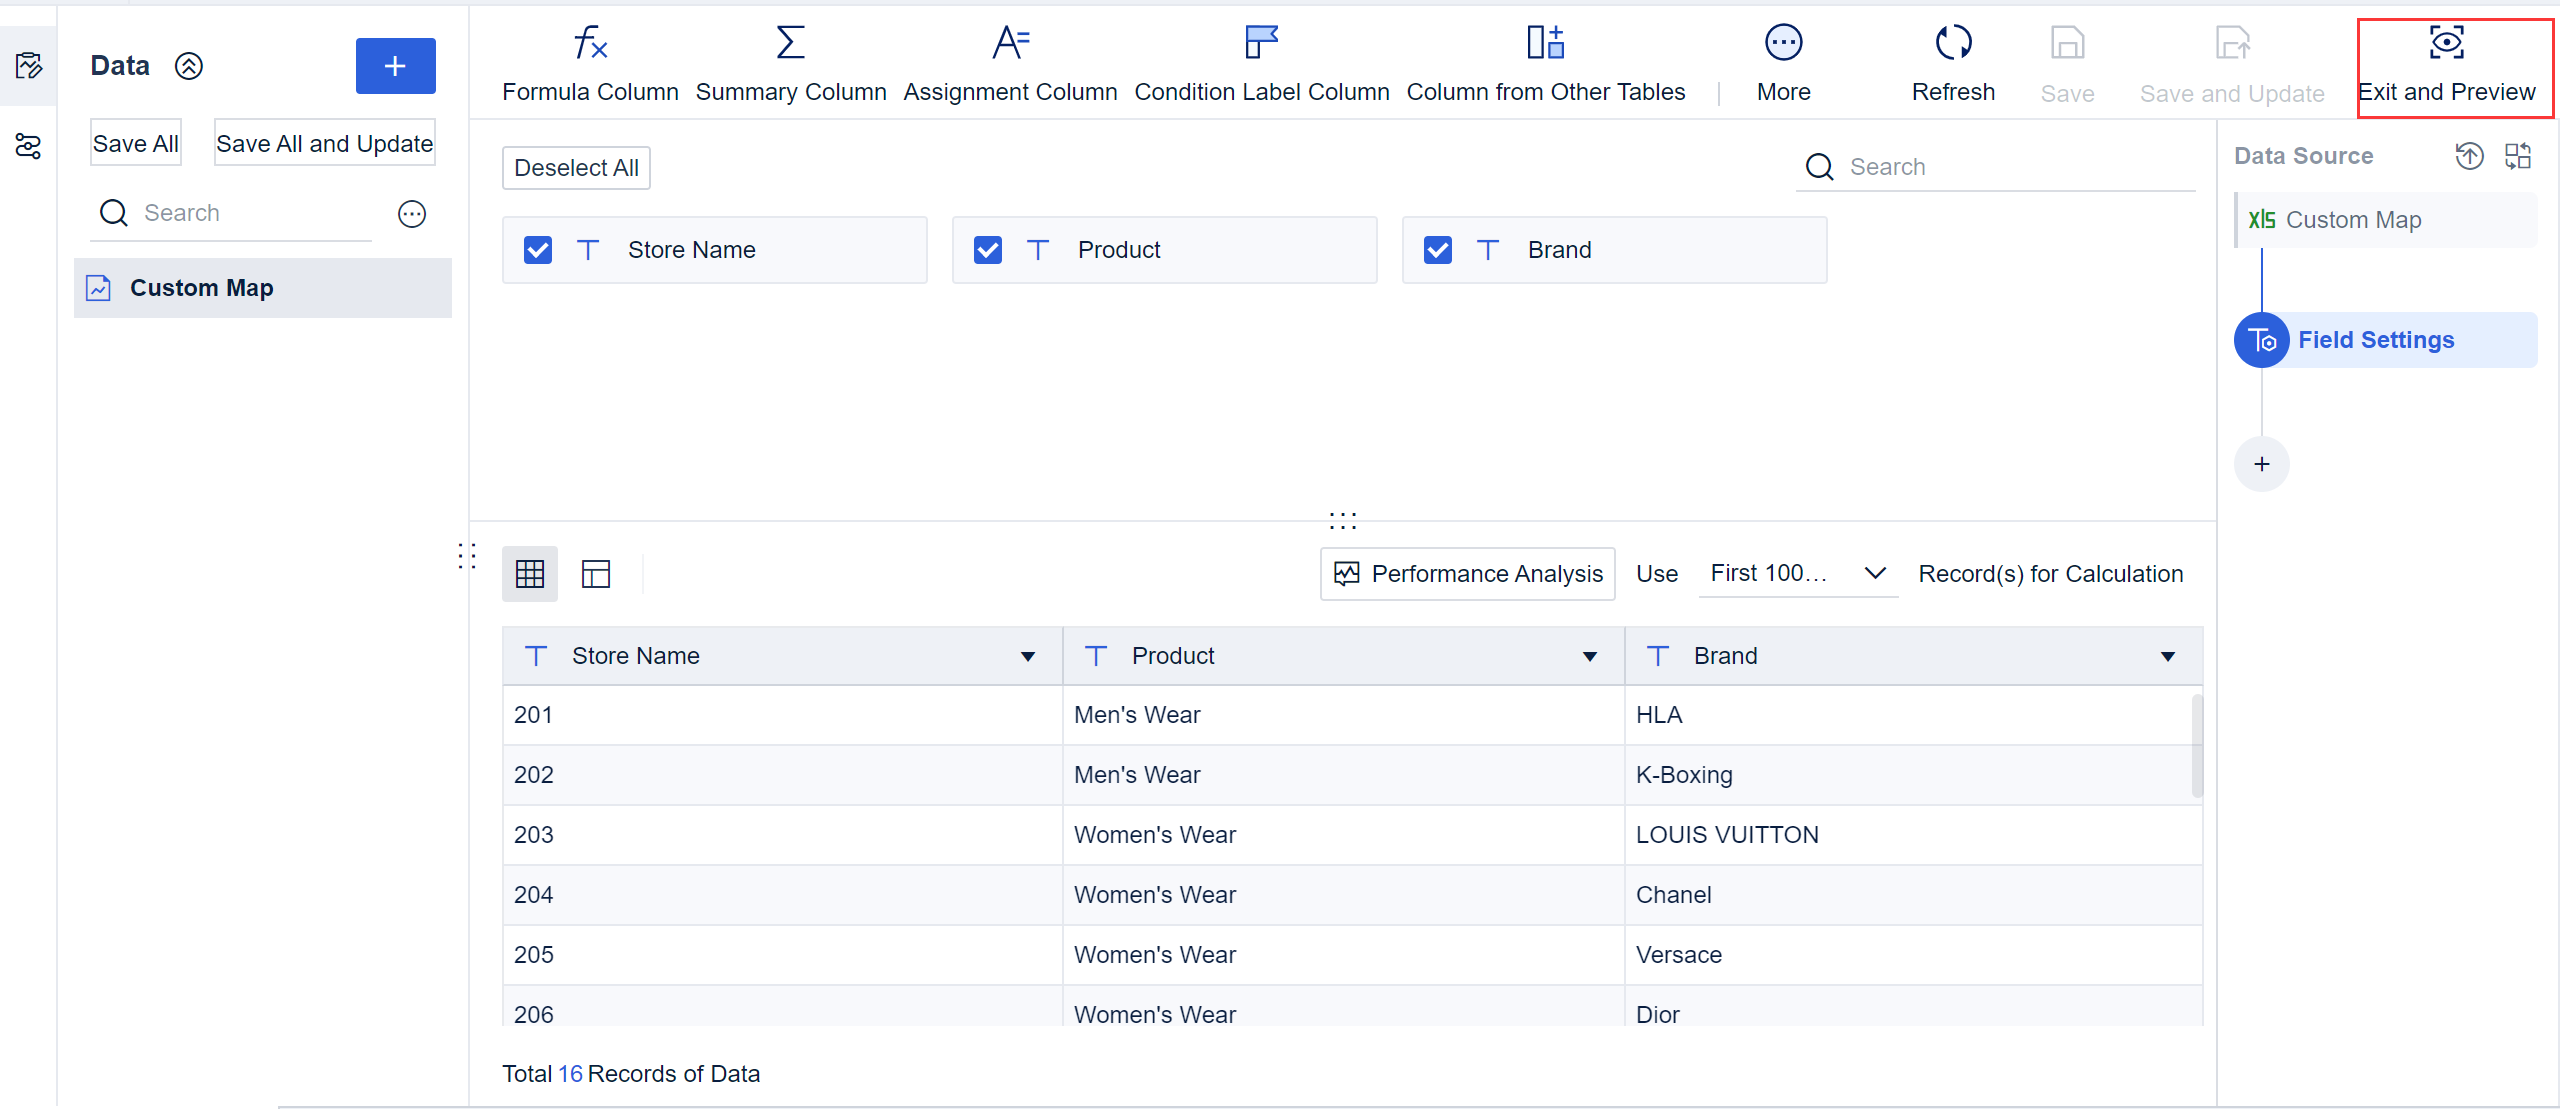The height and width of the screenshot is (1109, 2560).
Task: Click Column from Other Tables icon
Action: tap(1545, 44)
